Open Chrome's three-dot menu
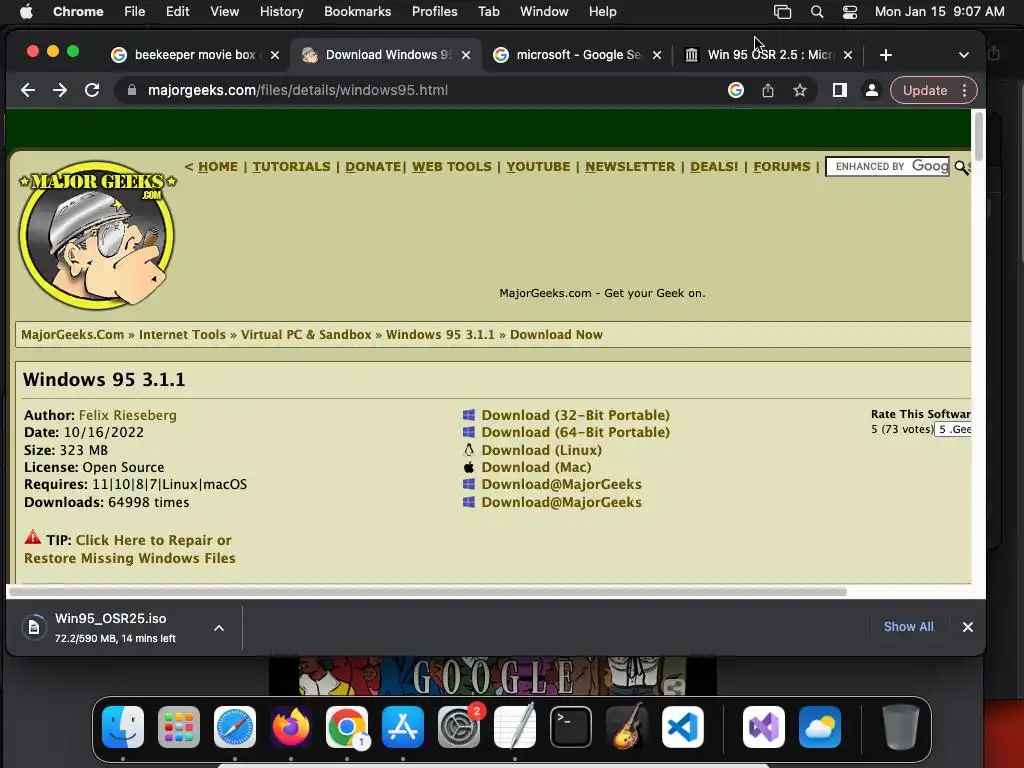Image resolution: width=1024 pixels, height=768 pixels. point(965,90)
